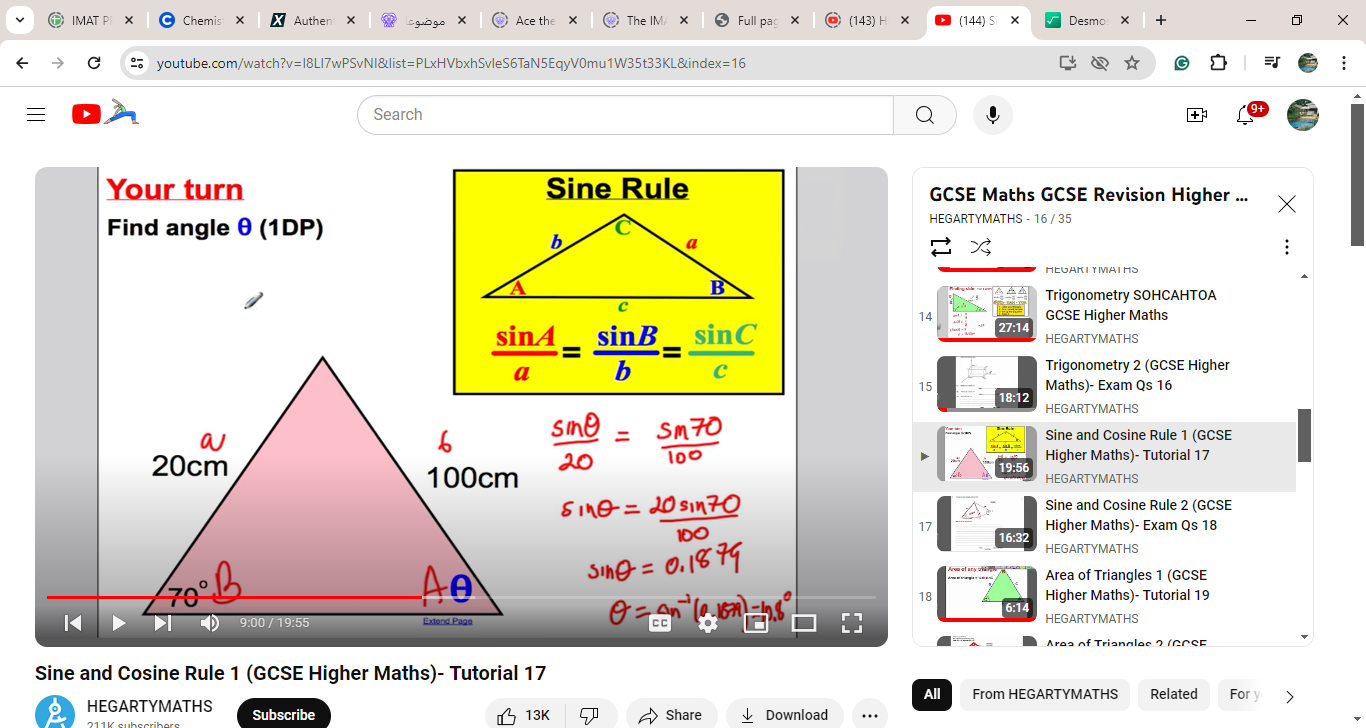This screenshot has height=728, width=1366.
Task: Search with voice microphone
Action: click(x=992, y=115)
